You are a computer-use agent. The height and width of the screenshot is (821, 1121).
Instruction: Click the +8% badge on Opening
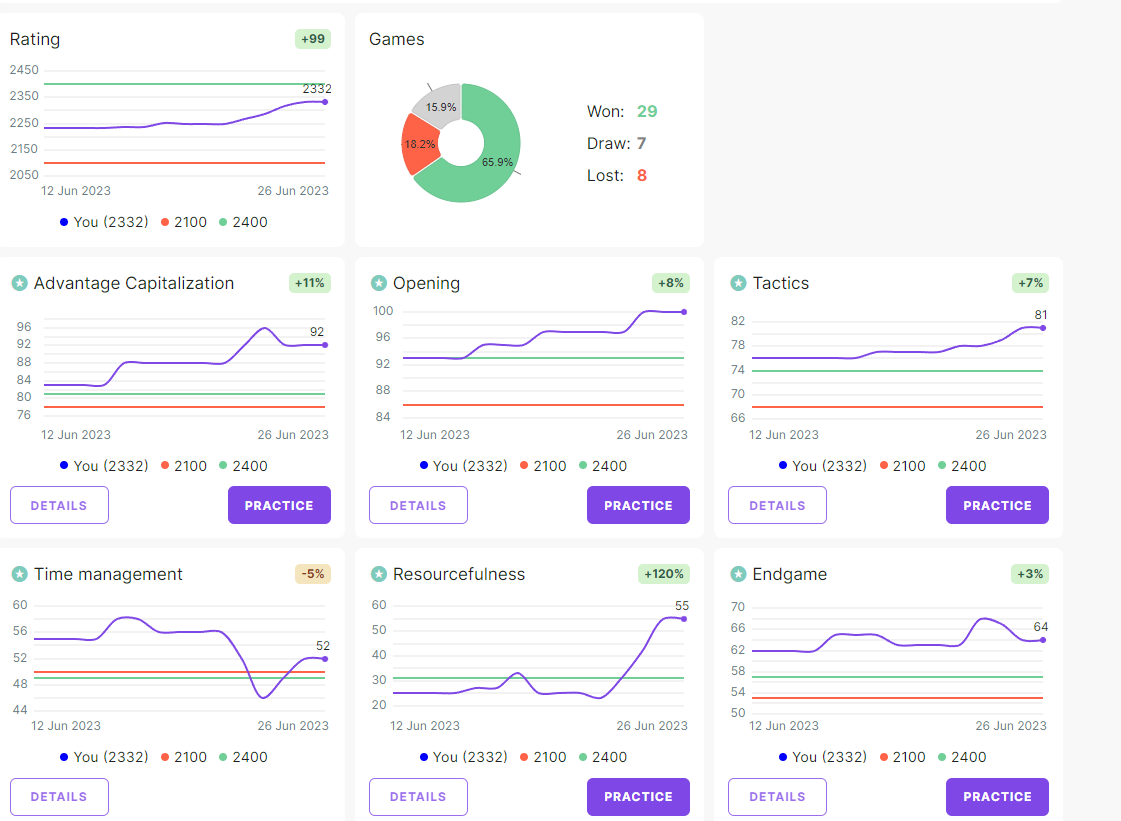pyautogui.click(x=671, y=283)
